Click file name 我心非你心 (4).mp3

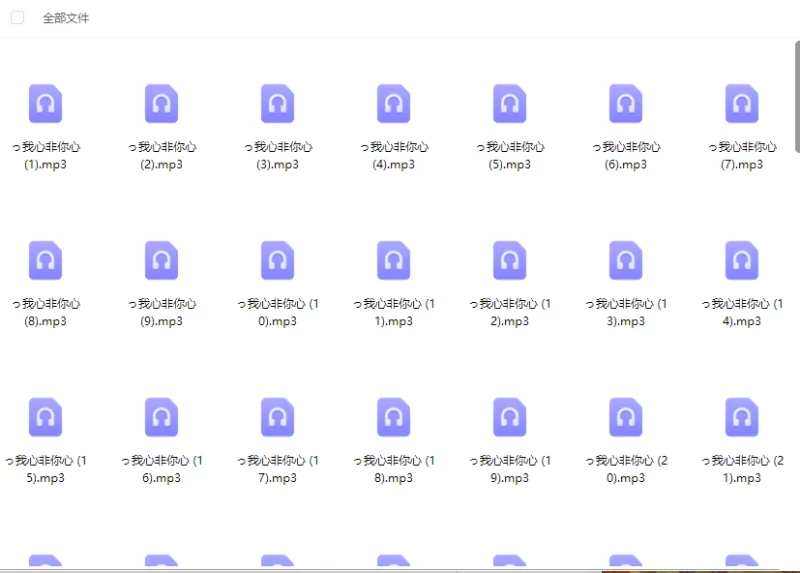tap(393, 156)
